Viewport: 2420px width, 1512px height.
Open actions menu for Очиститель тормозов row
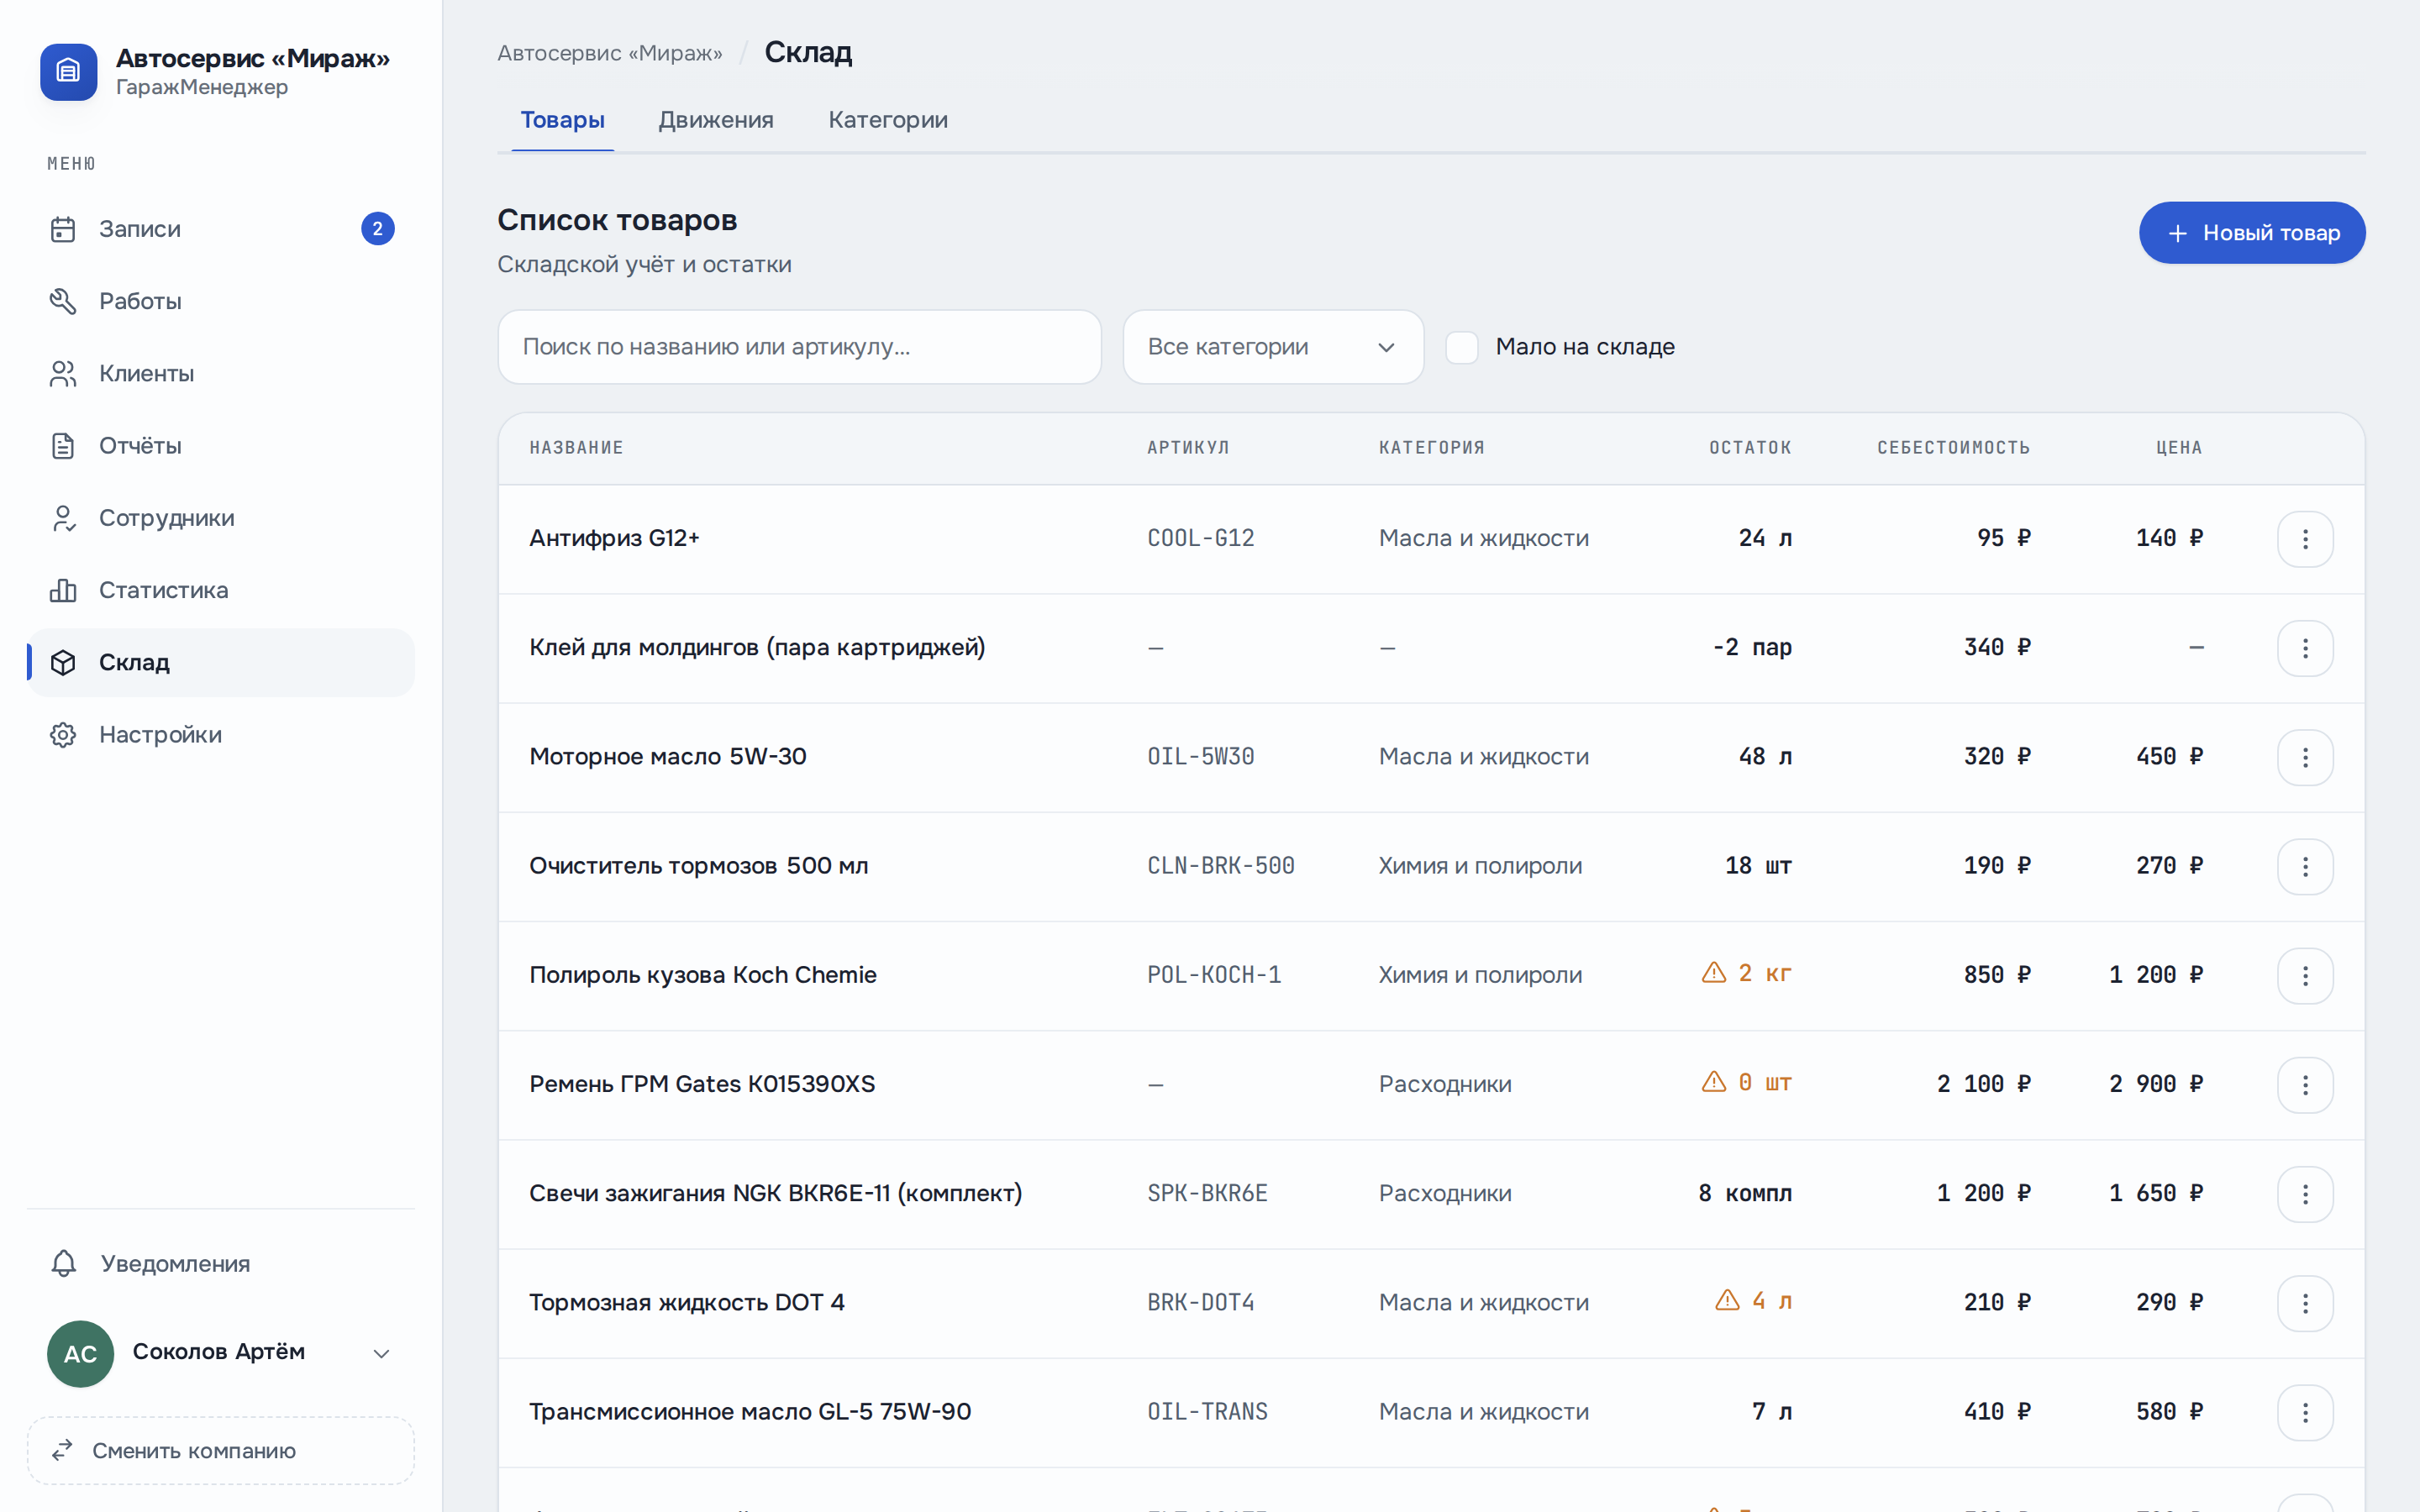click(2305, 866)
